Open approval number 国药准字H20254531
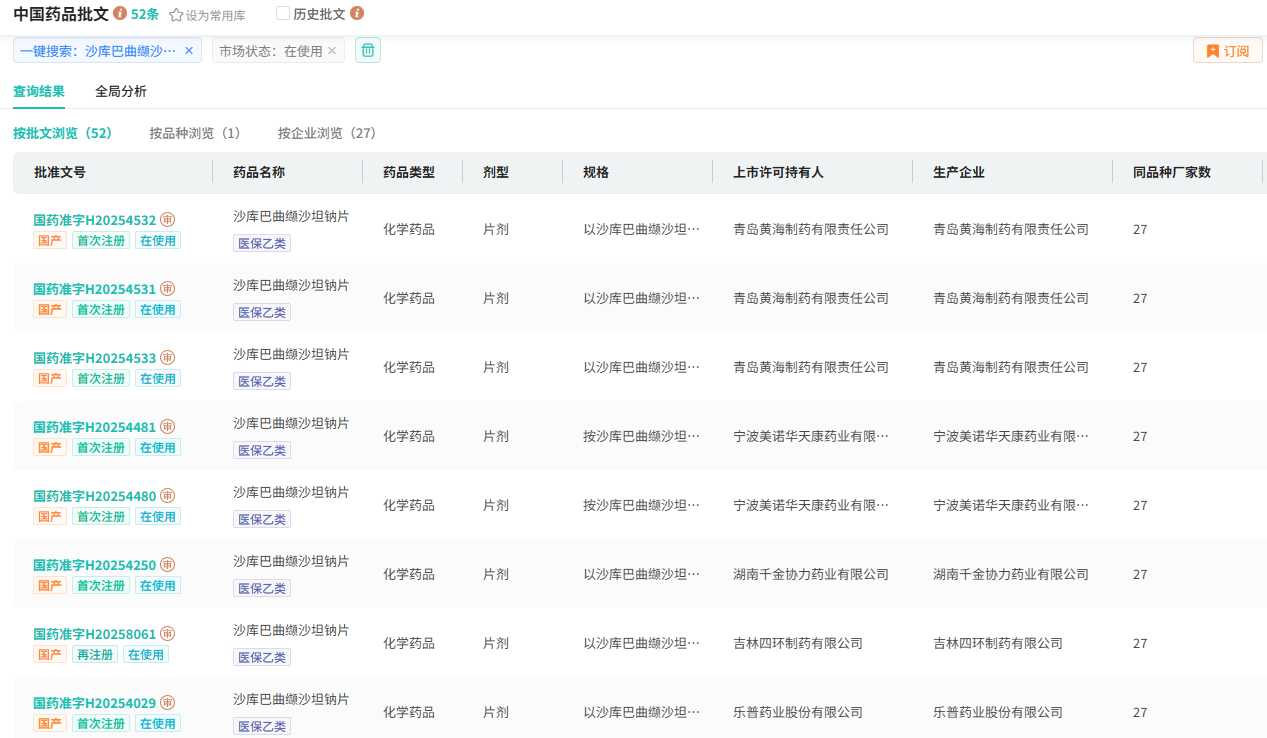 pos(95,289)
